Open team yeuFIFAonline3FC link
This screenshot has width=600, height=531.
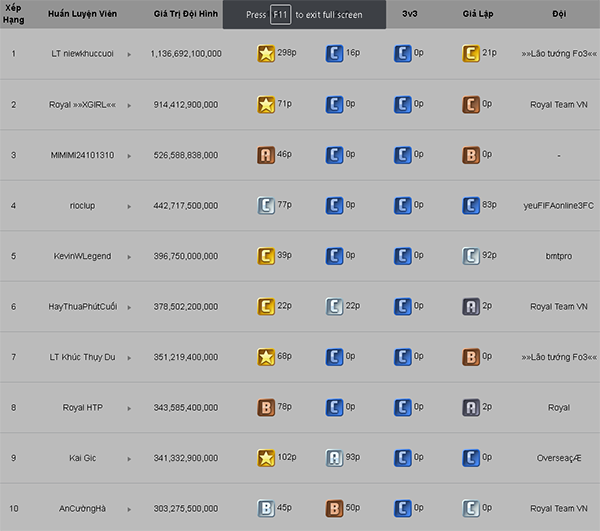[559, 205]
